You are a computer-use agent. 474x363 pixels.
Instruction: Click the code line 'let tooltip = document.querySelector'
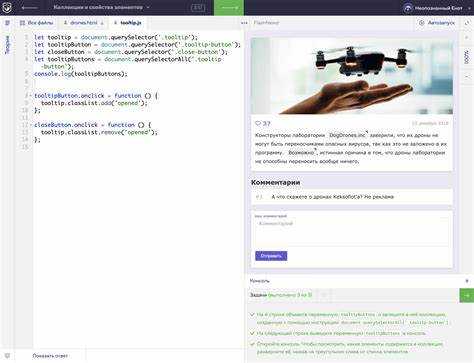point(116,37)
